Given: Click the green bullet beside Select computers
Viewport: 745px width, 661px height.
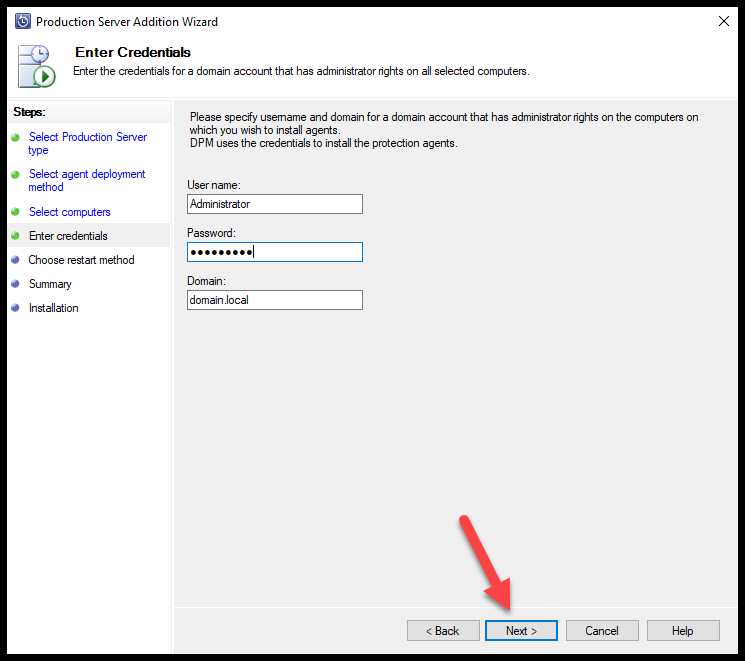Looking at the screenshot, I should click(15, 211).
